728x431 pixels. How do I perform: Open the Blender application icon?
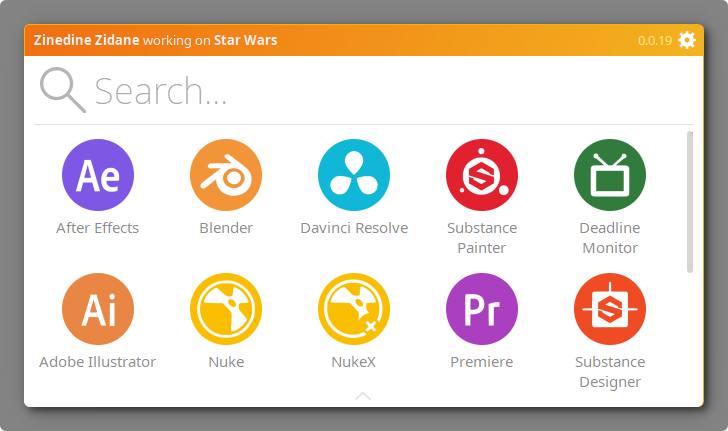pos(226,175)
